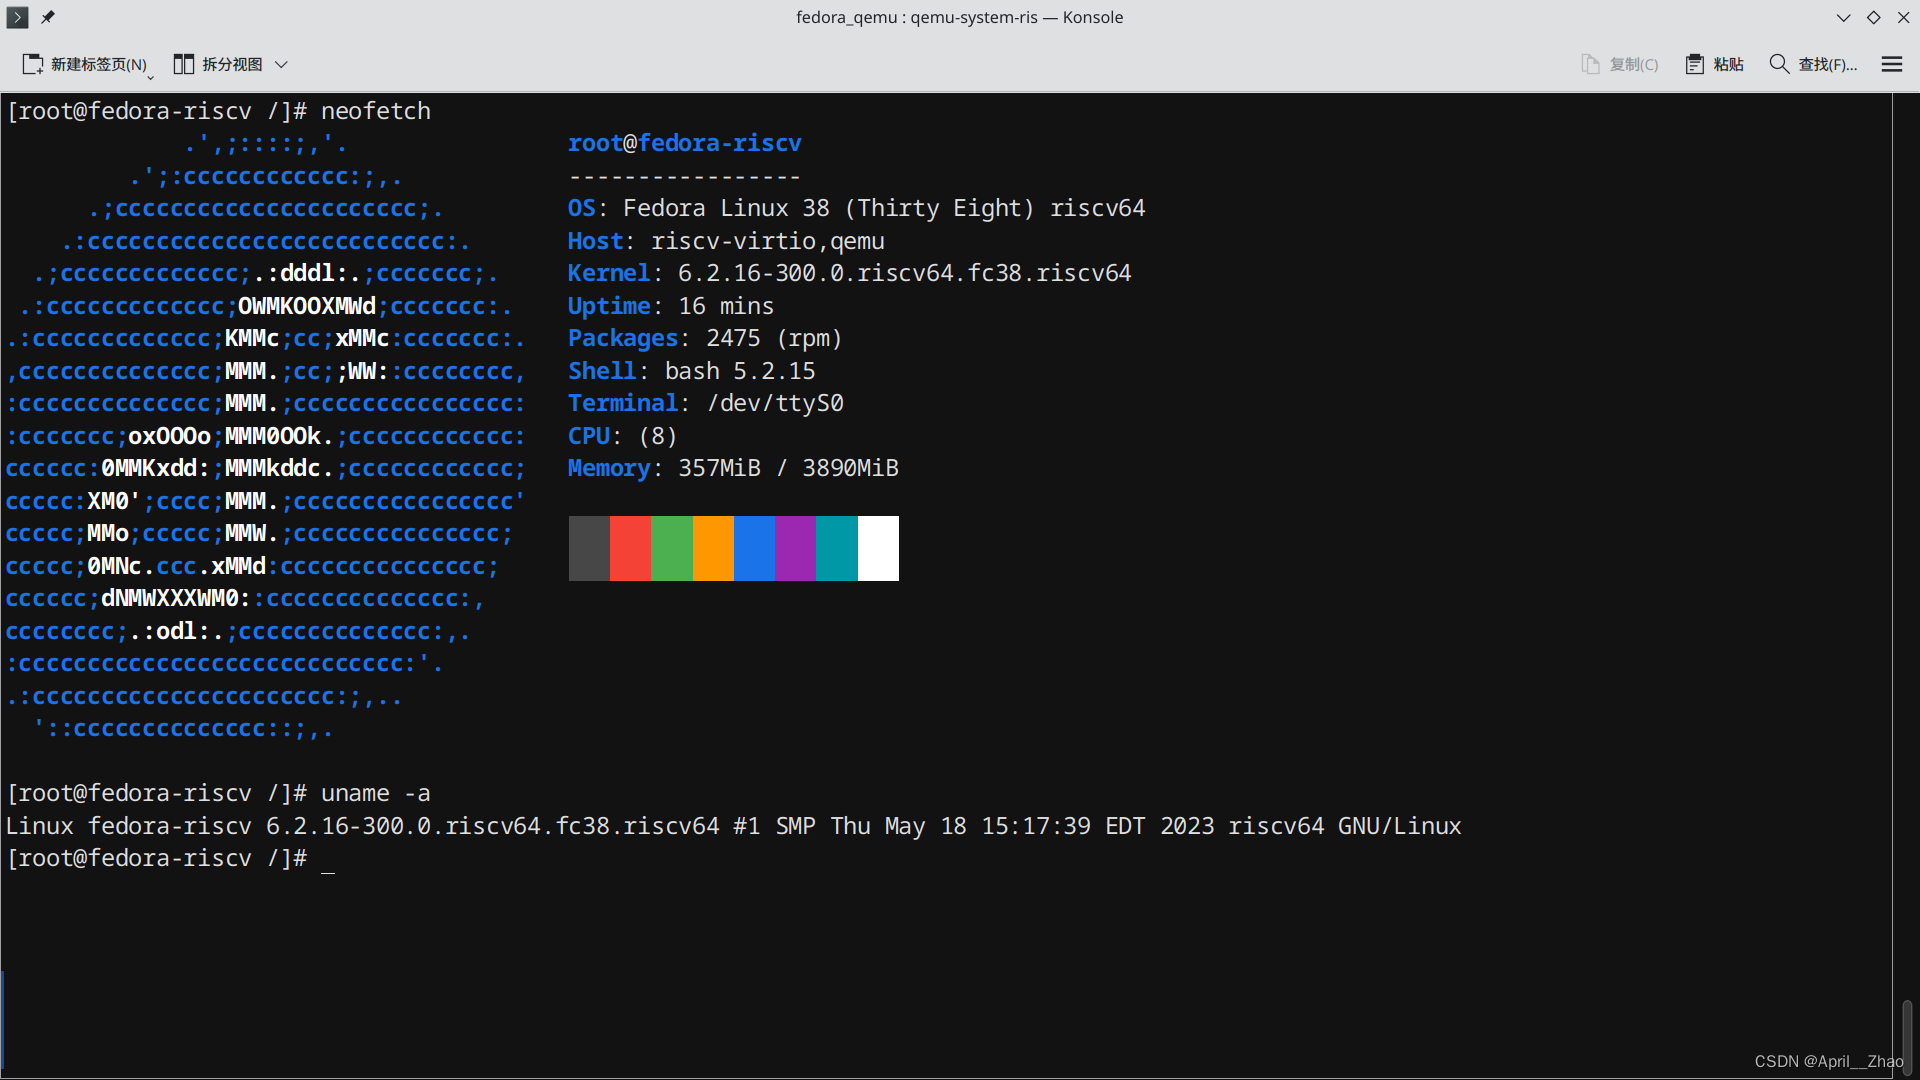This screenshot has height=1080, width=1920.
Task: Open the hamburger menu
Action: [x=1891, y=64]
